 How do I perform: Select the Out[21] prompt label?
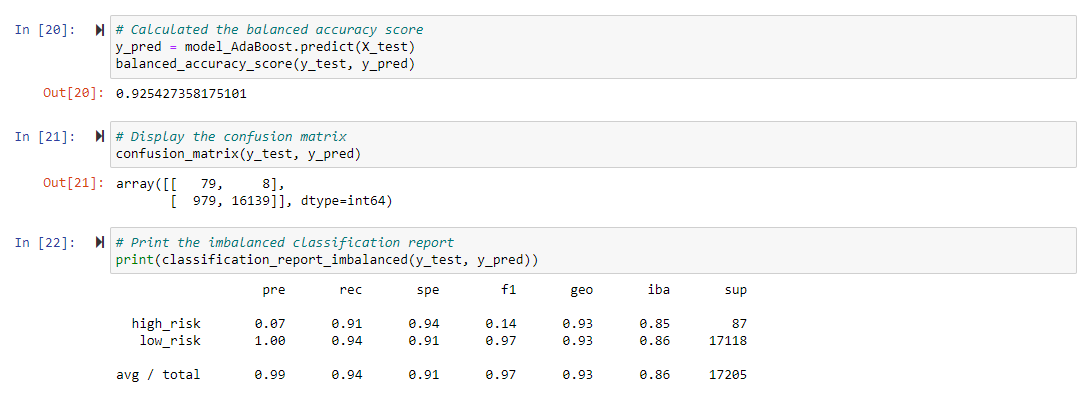coord(73,184)
